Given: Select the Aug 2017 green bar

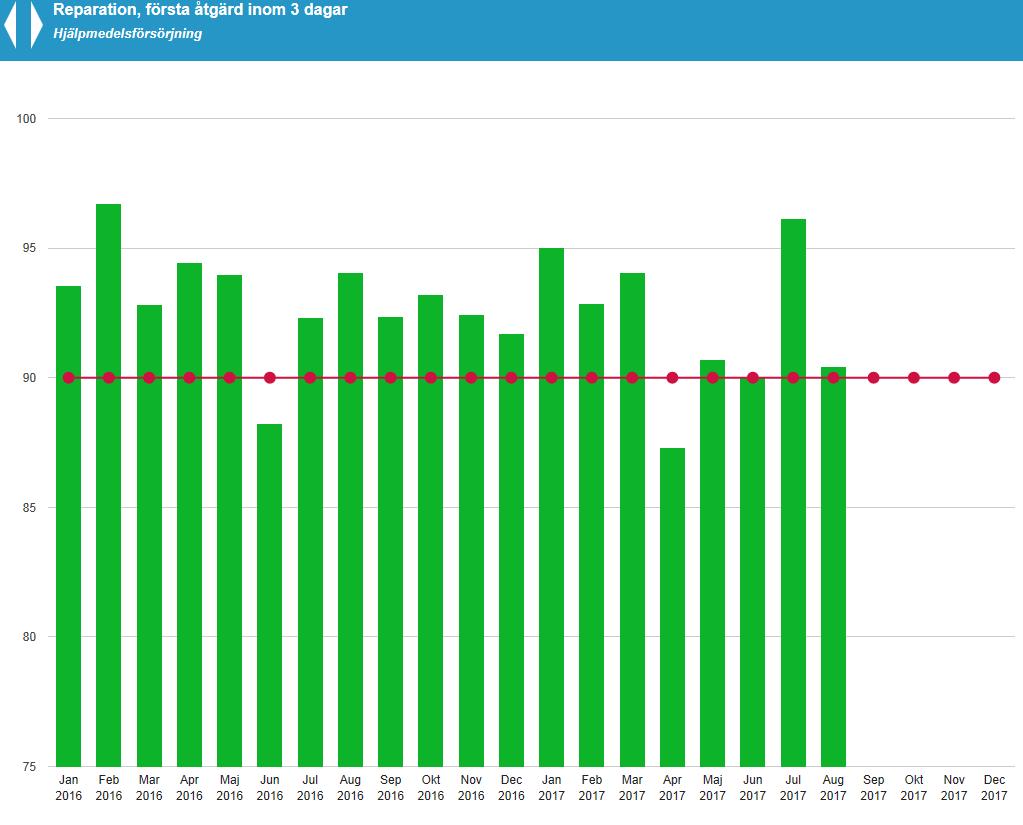Looking at the screenshot, I should point(833,567).
